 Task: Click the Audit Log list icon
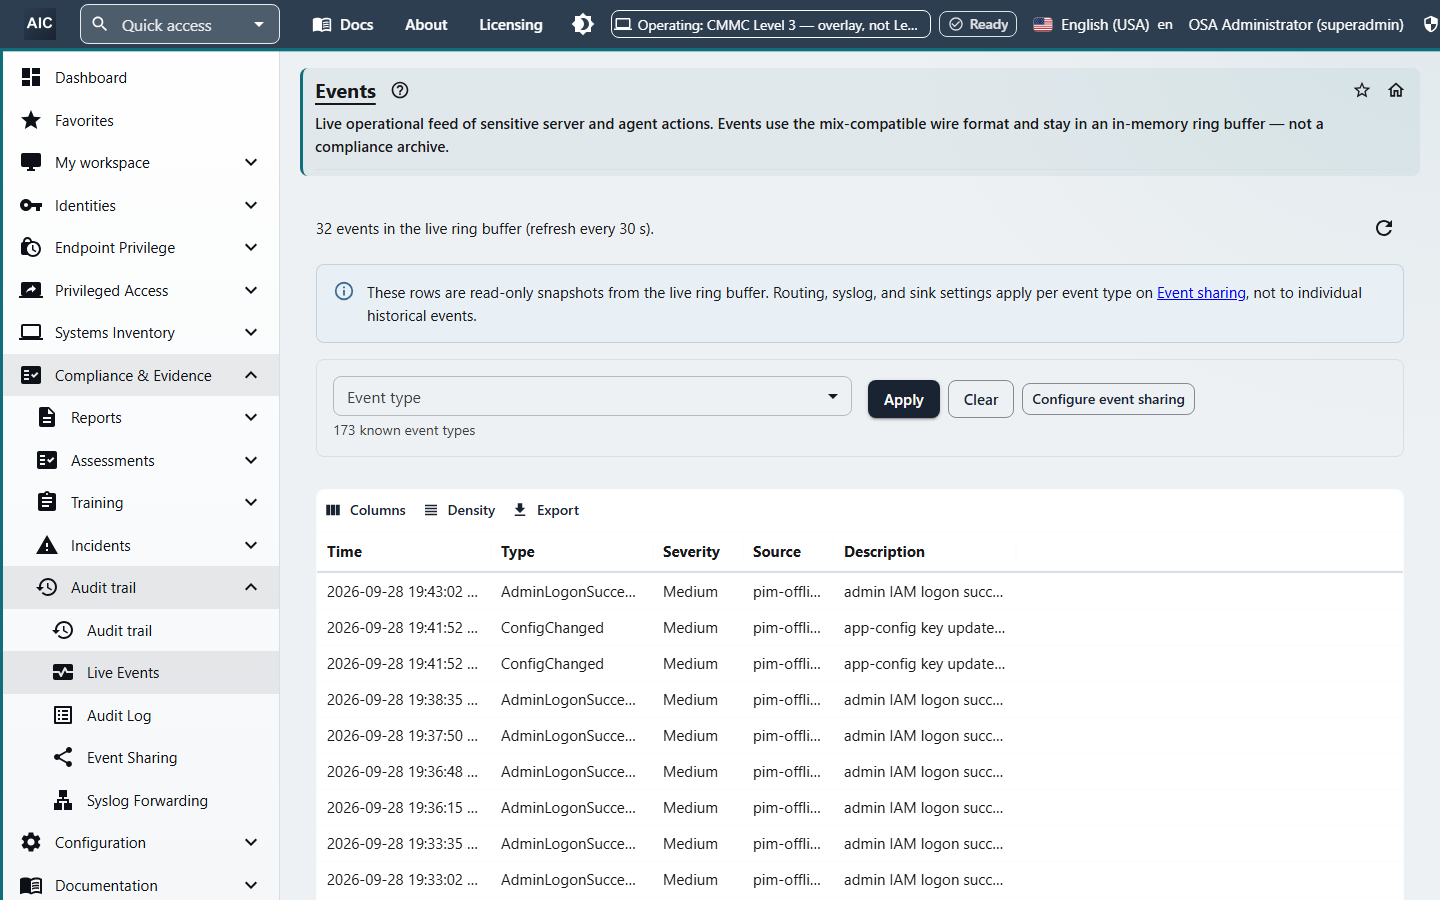(x=63, y=715)
